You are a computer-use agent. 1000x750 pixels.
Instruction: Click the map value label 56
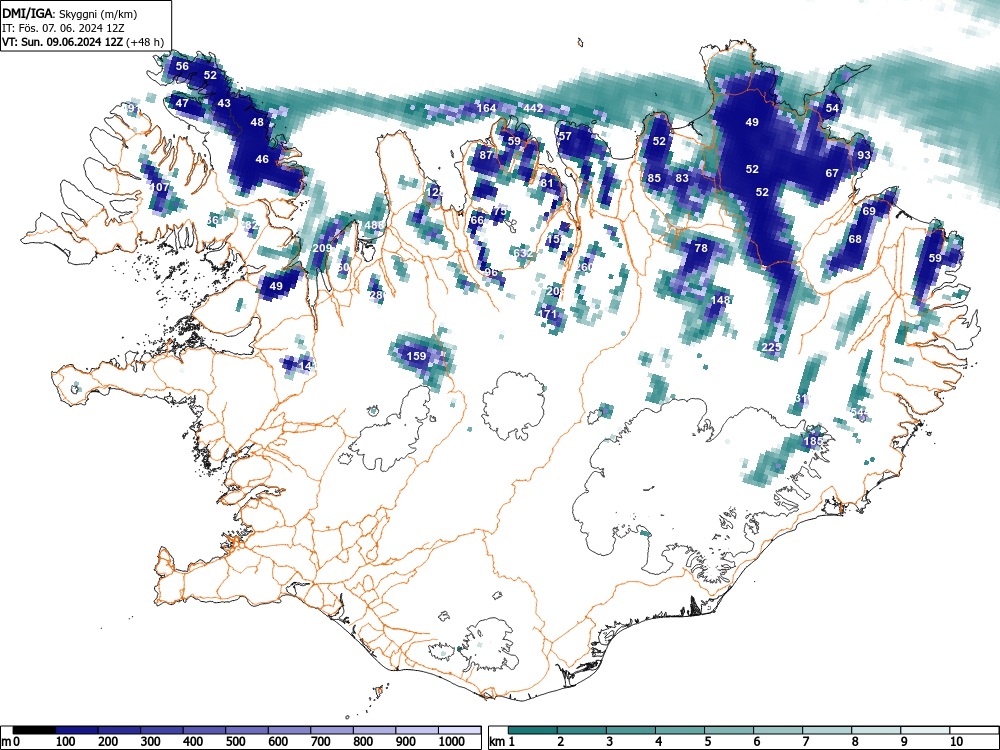182,66
